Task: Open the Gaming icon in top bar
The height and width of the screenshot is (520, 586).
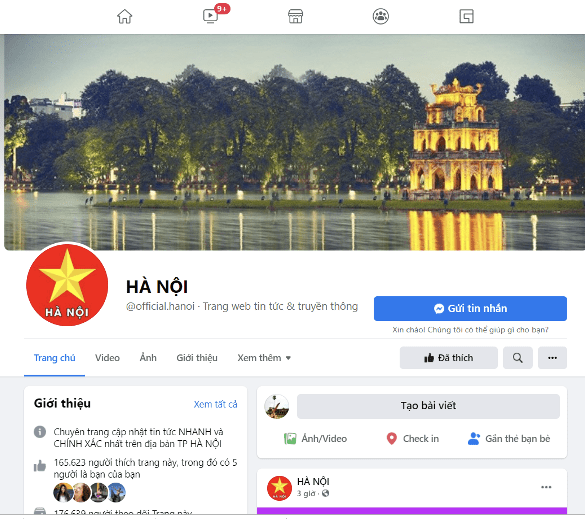Action: pos(466,16)
